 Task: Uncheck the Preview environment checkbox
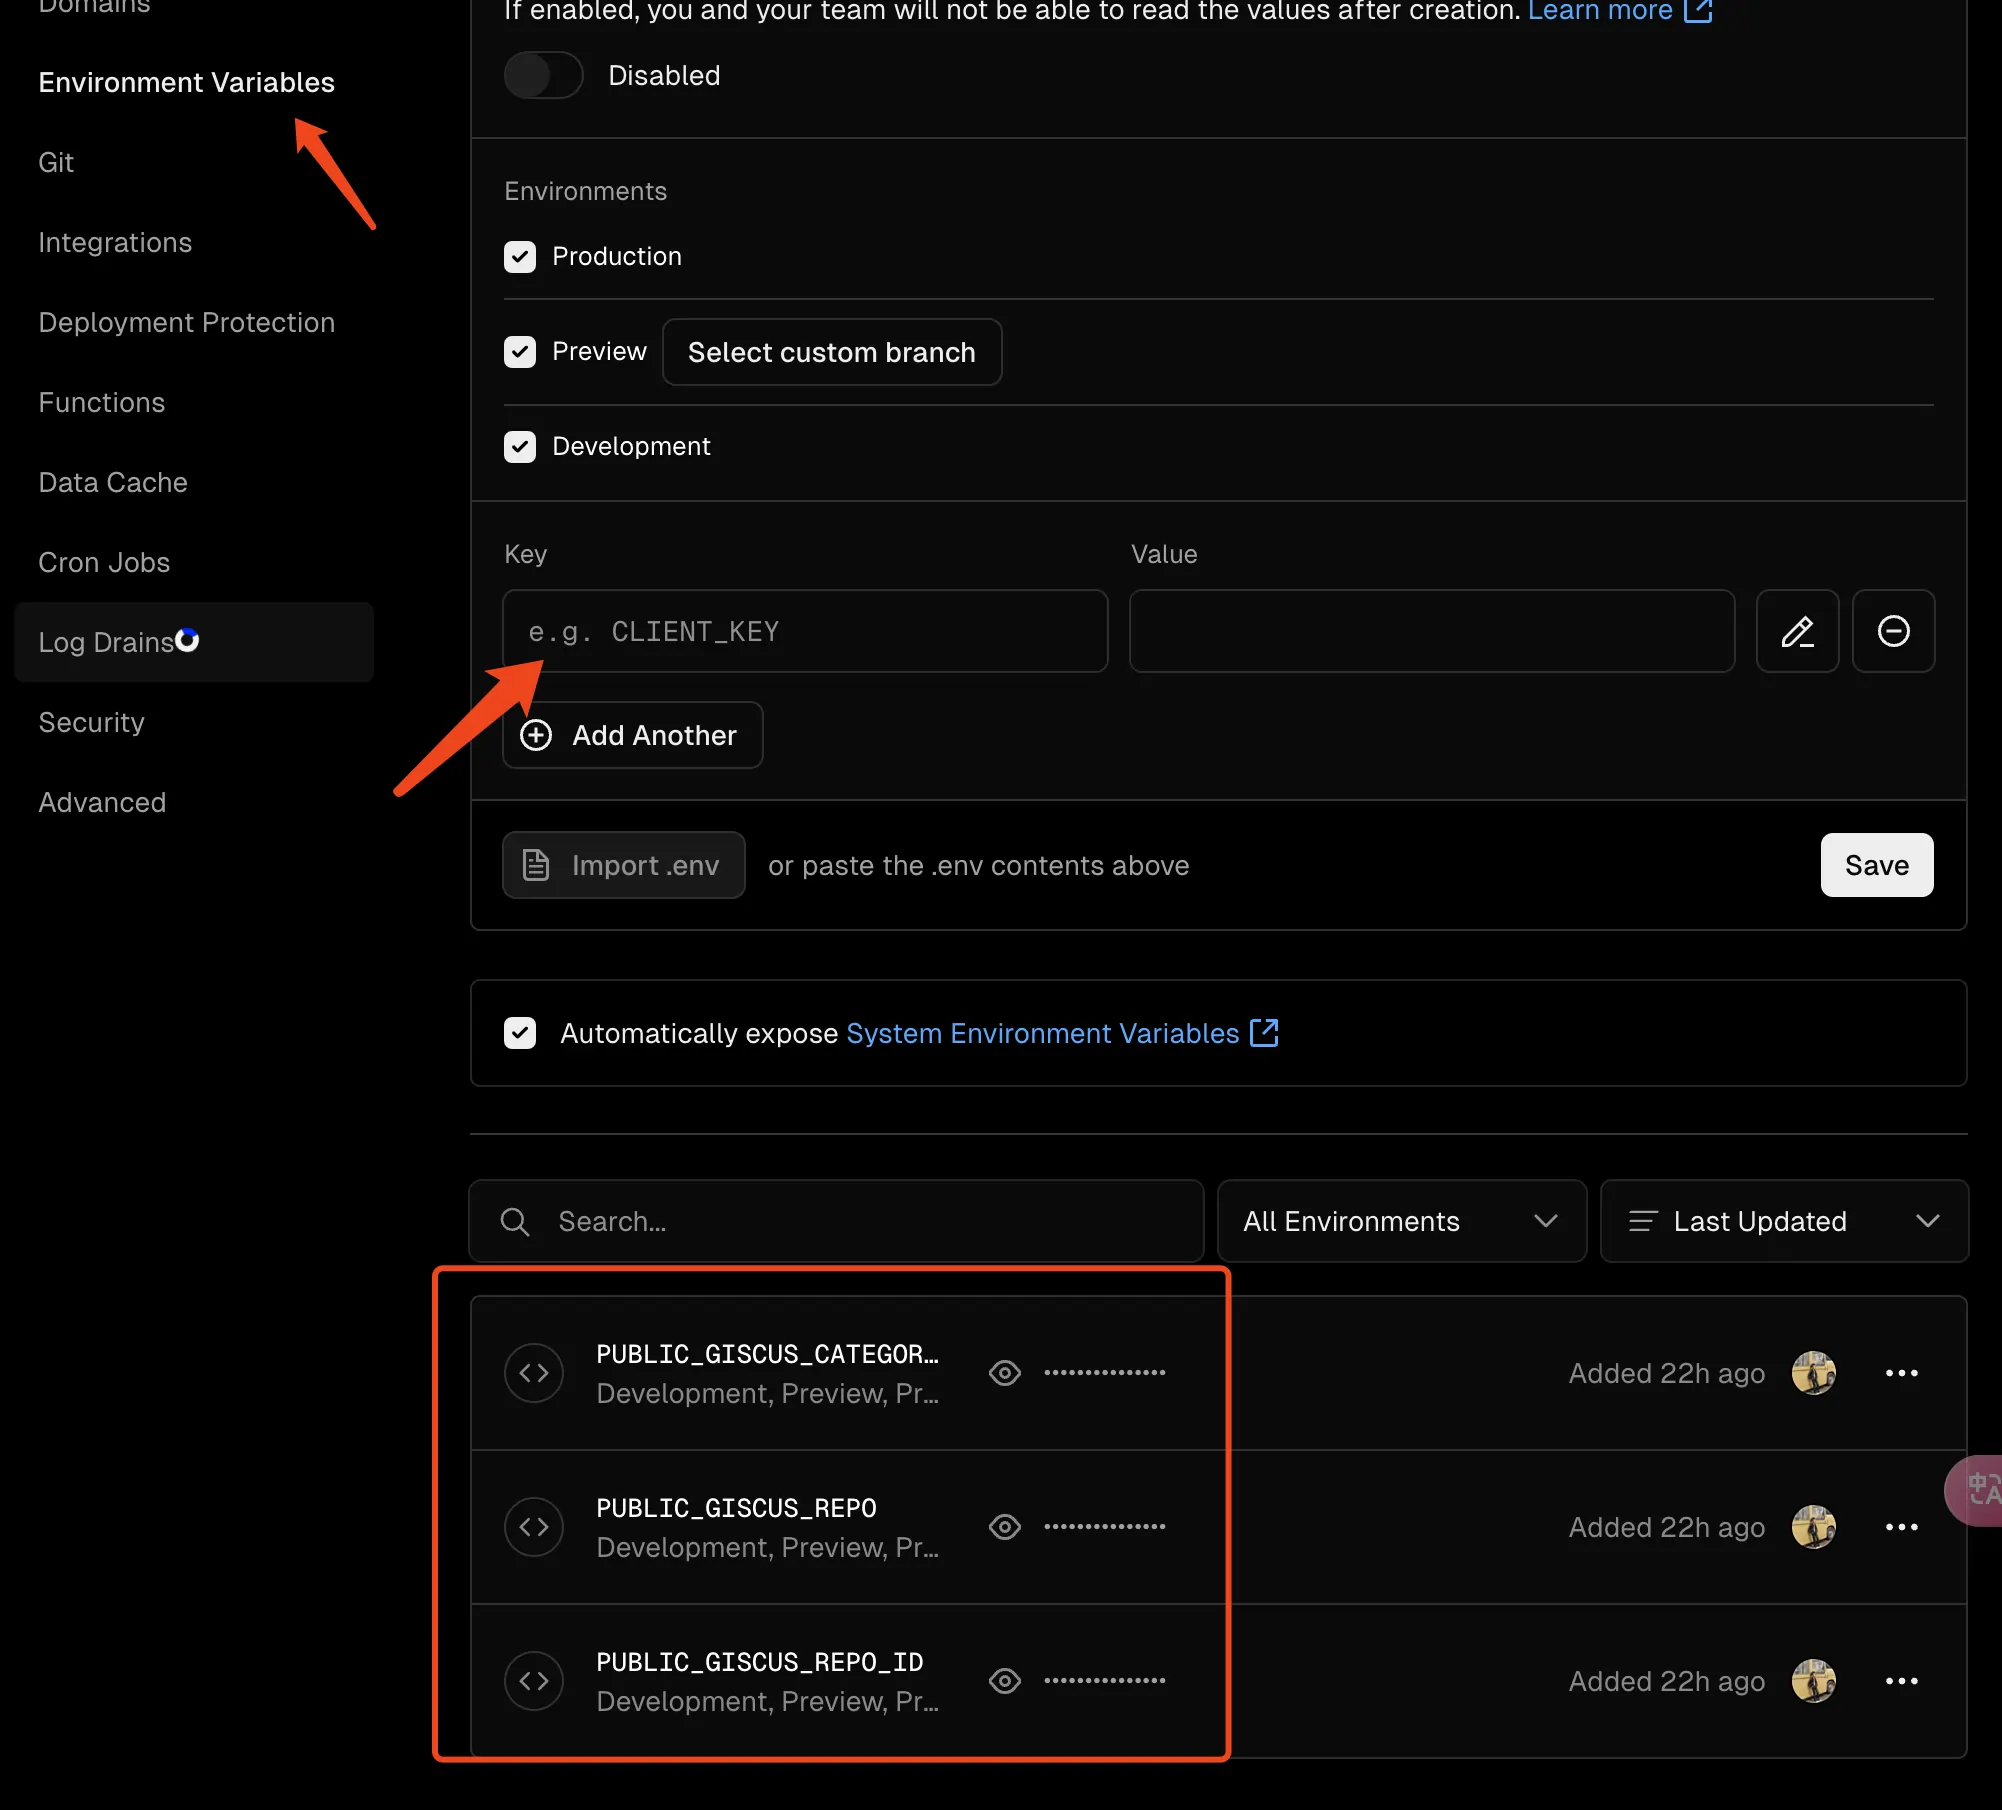click(x=520, y=352)
